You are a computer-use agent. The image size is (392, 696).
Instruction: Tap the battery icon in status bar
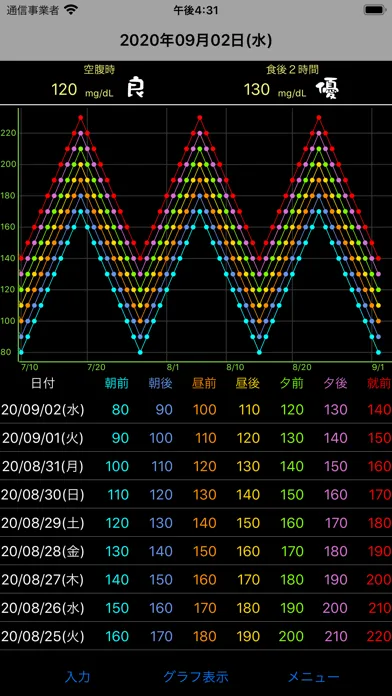click(374, 10)
